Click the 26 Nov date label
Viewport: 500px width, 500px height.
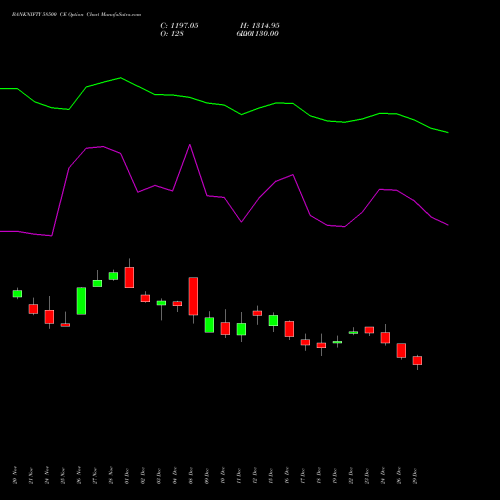pyautogui.click(x=79, y=475)
